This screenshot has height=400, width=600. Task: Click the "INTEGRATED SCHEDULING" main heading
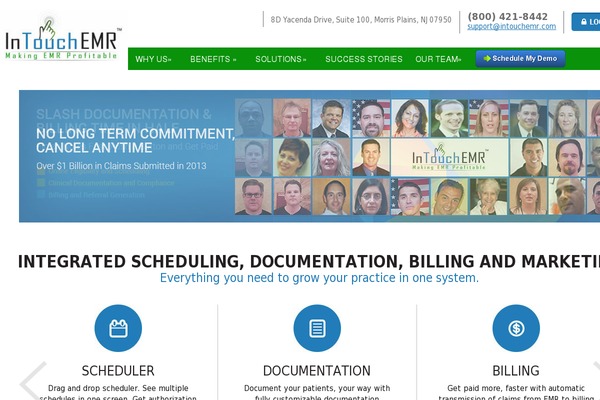click(x=309, y=261)
